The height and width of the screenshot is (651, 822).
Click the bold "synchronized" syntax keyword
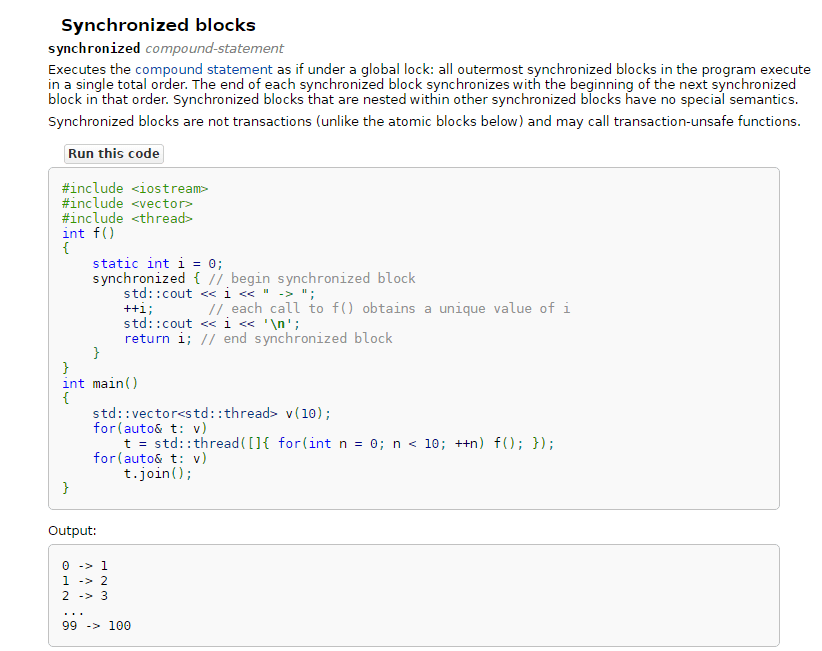pyautogui.click(x=94, y=48)
